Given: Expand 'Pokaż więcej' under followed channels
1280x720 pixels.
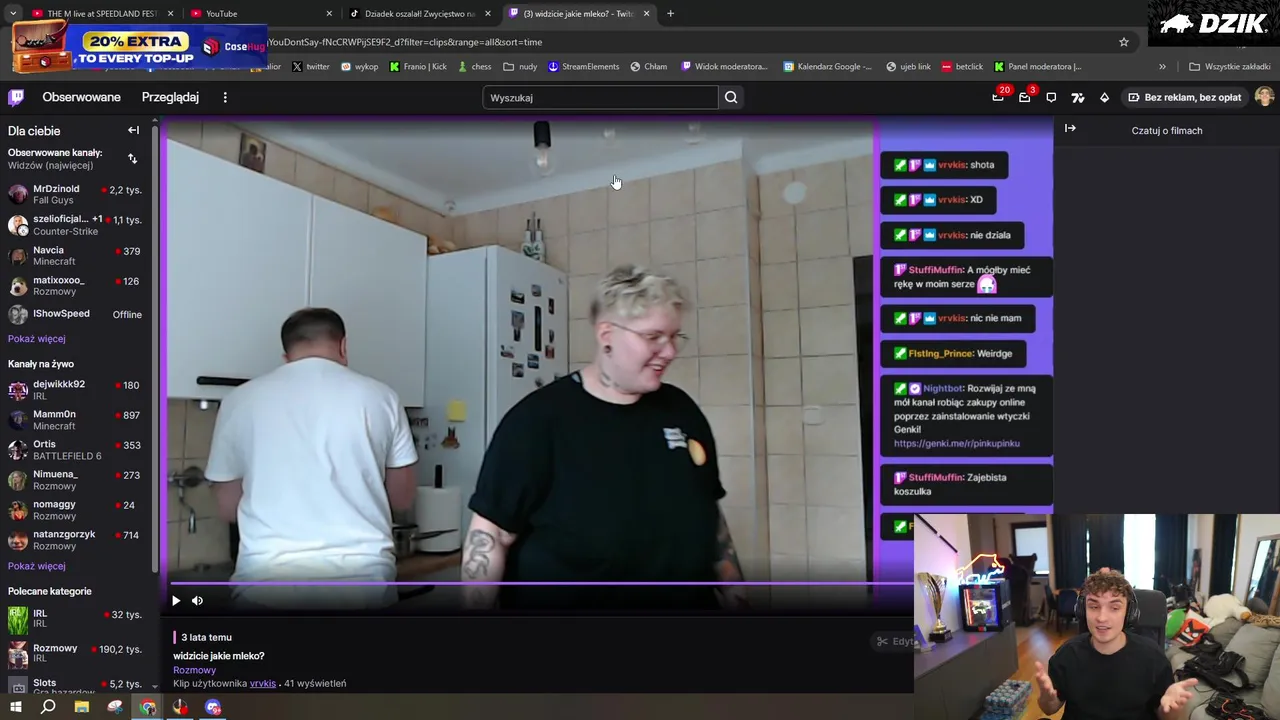Looking at the screenshot, I should (36, 338).
